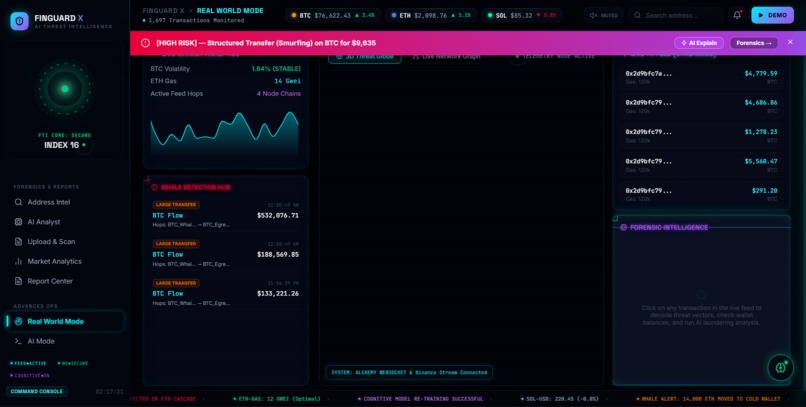Click the FEED ACTIVE status indicator

pyautogui.click(x=28, y=363)
